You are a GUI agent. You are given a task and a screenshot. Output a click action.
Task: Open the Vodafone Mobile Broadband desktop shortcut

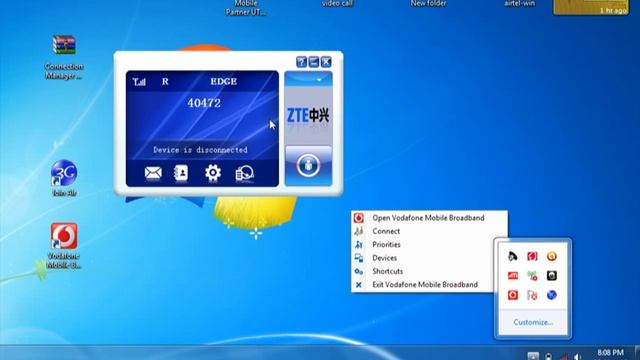[64, 246]
